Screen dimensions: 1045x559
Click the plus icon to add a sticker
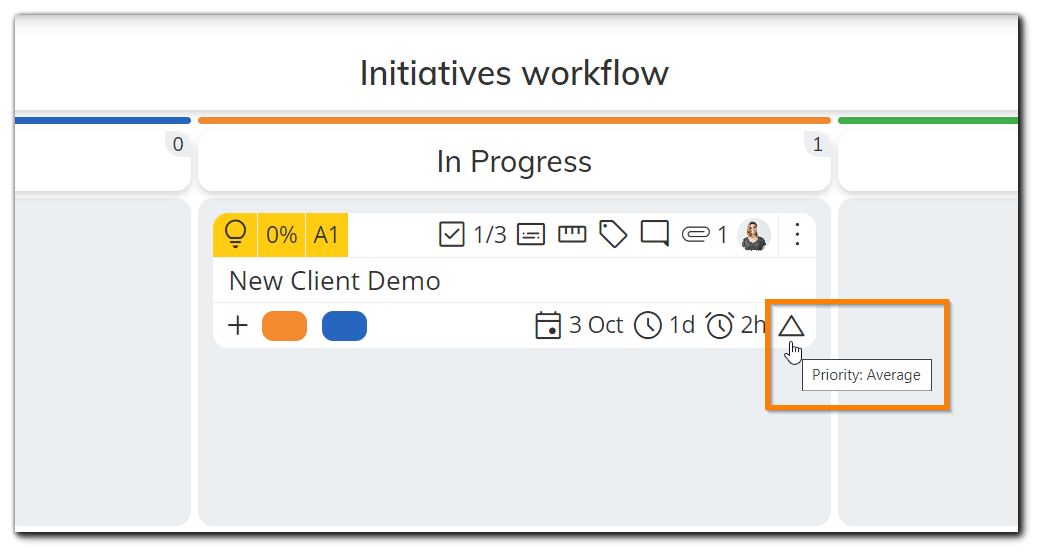coord(237,326)
